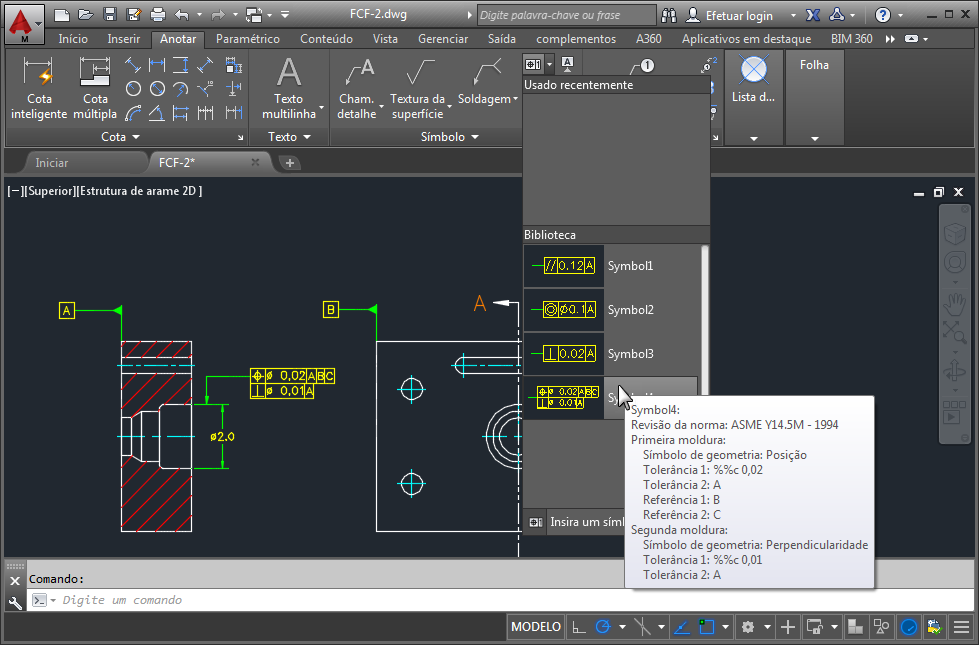Select the radius dimension icon
This screenshot has height=645, width=979.
coord(132,89)
